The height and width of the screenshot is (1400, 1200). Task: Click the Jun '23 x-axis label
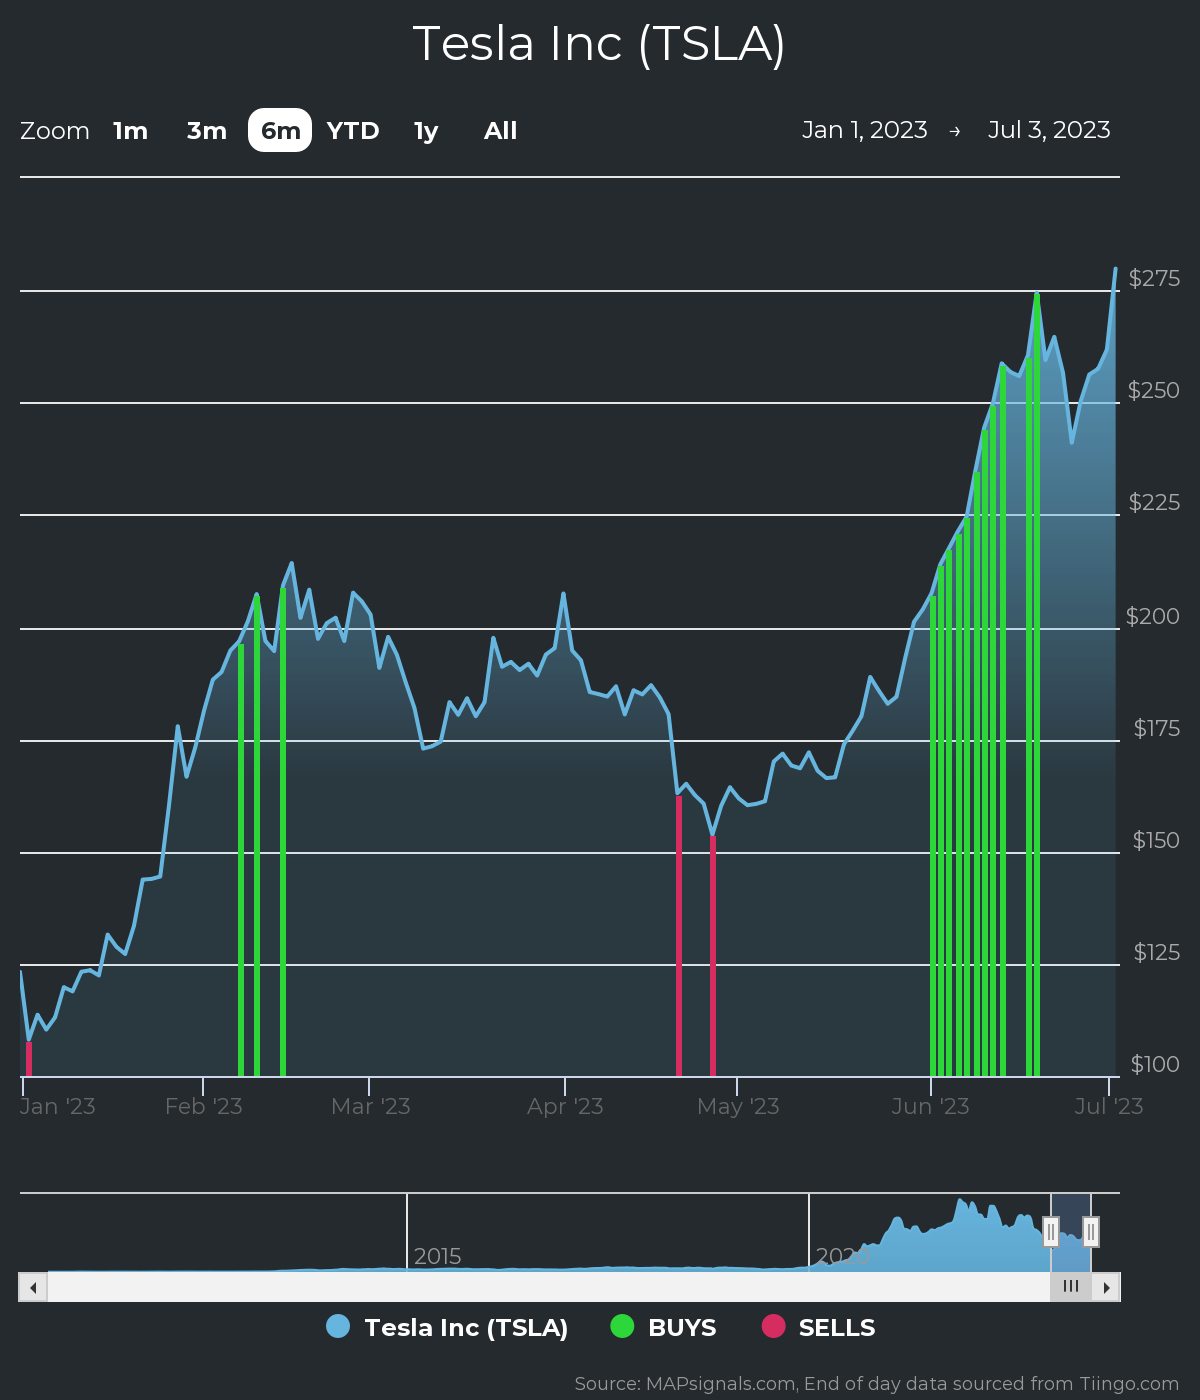pos(931,1106)
